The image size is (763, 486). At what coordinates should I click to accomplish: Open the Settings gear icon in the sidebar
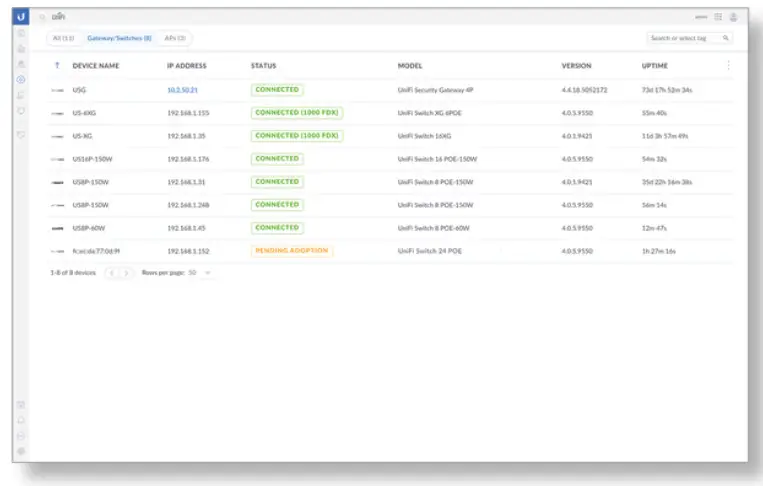coord(21,451)
